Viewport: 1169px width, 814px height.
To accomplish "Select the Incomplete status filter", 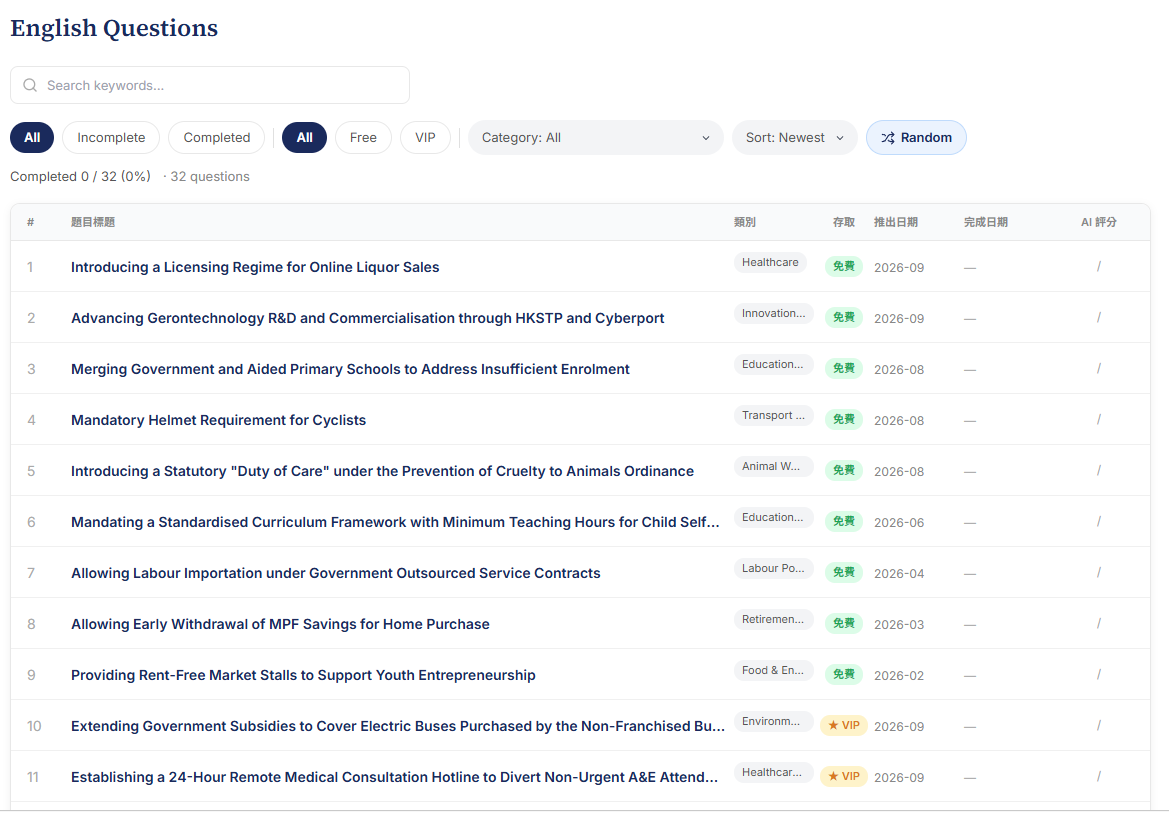I will tap(111, 138).
